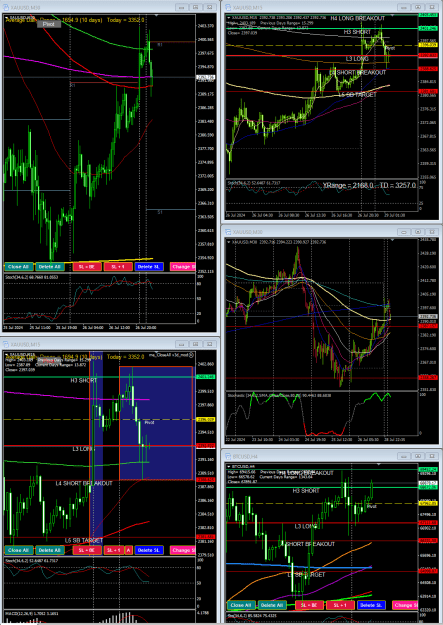The height and width of the screenshot is (625, 443).
Task: Click the chart icon of the H4 LONG BREAKOUT XAUUSD,M15 window
Action: tap(228, 7)
